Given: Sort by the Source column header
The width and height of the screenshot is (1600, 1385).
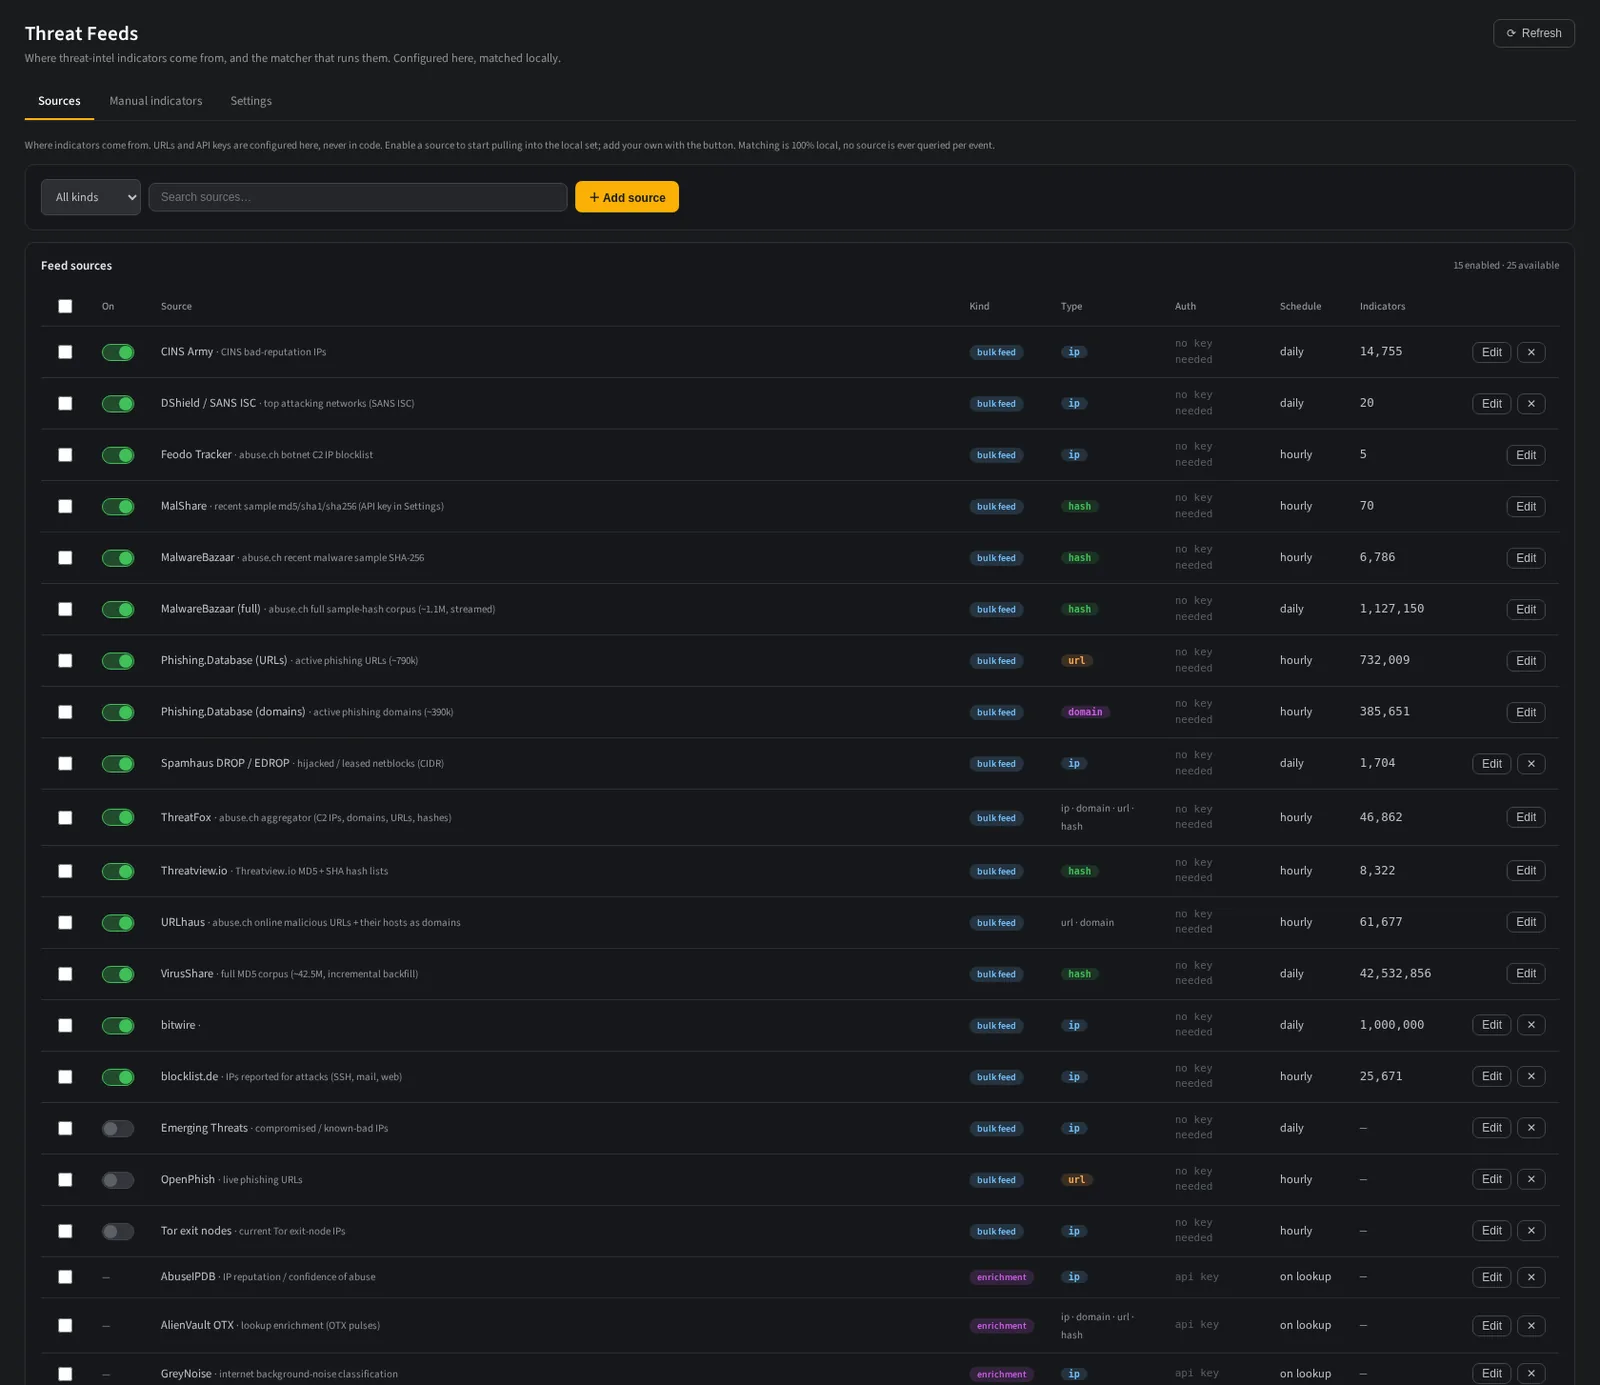Looking at the screenshot, I should [x=176, y=306].
